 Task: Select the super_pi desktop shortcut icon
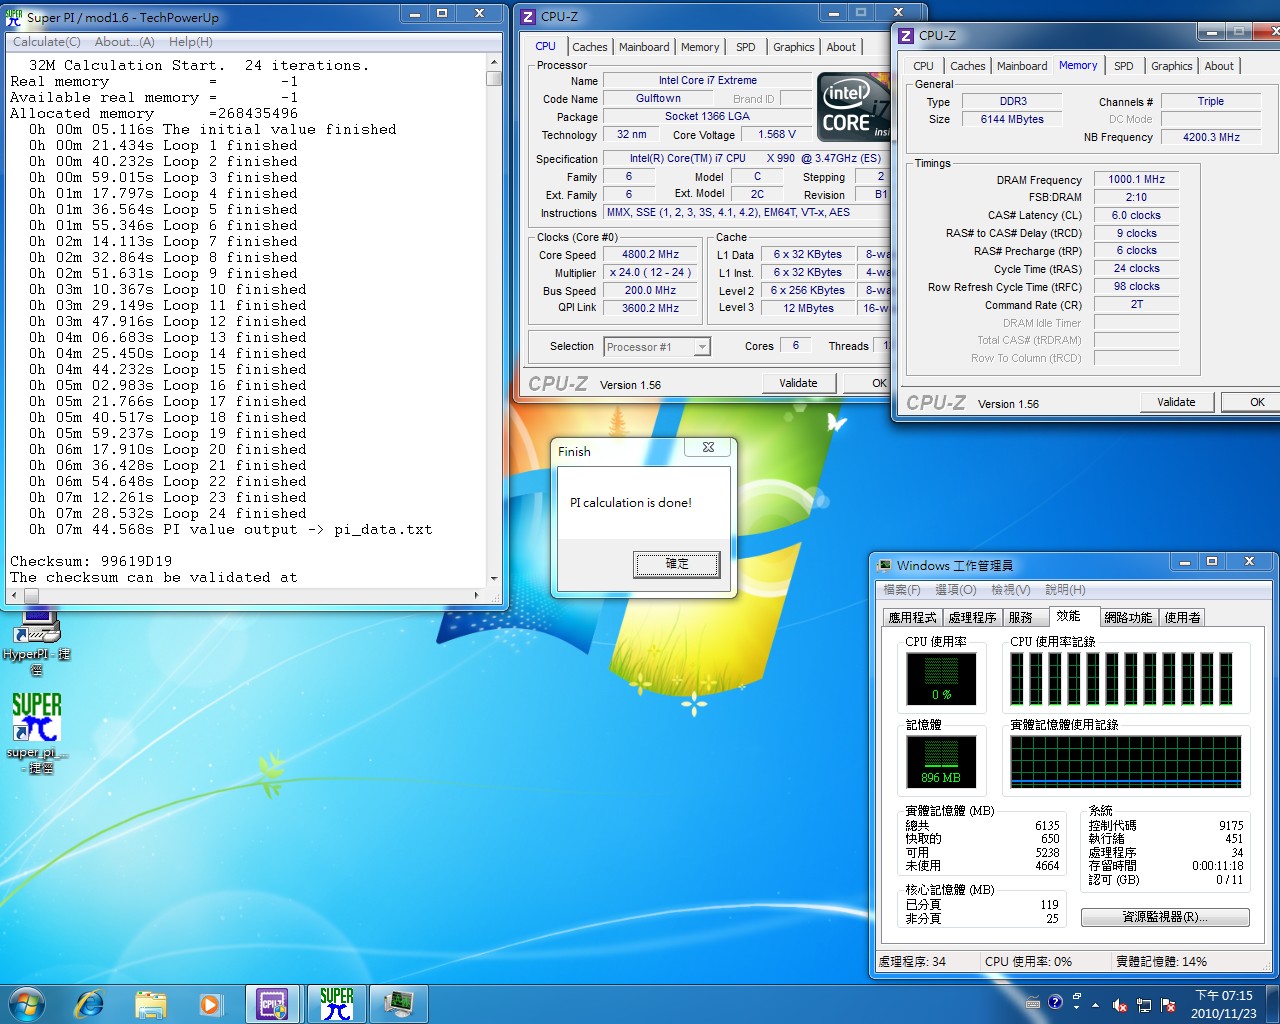coord(37,733)
